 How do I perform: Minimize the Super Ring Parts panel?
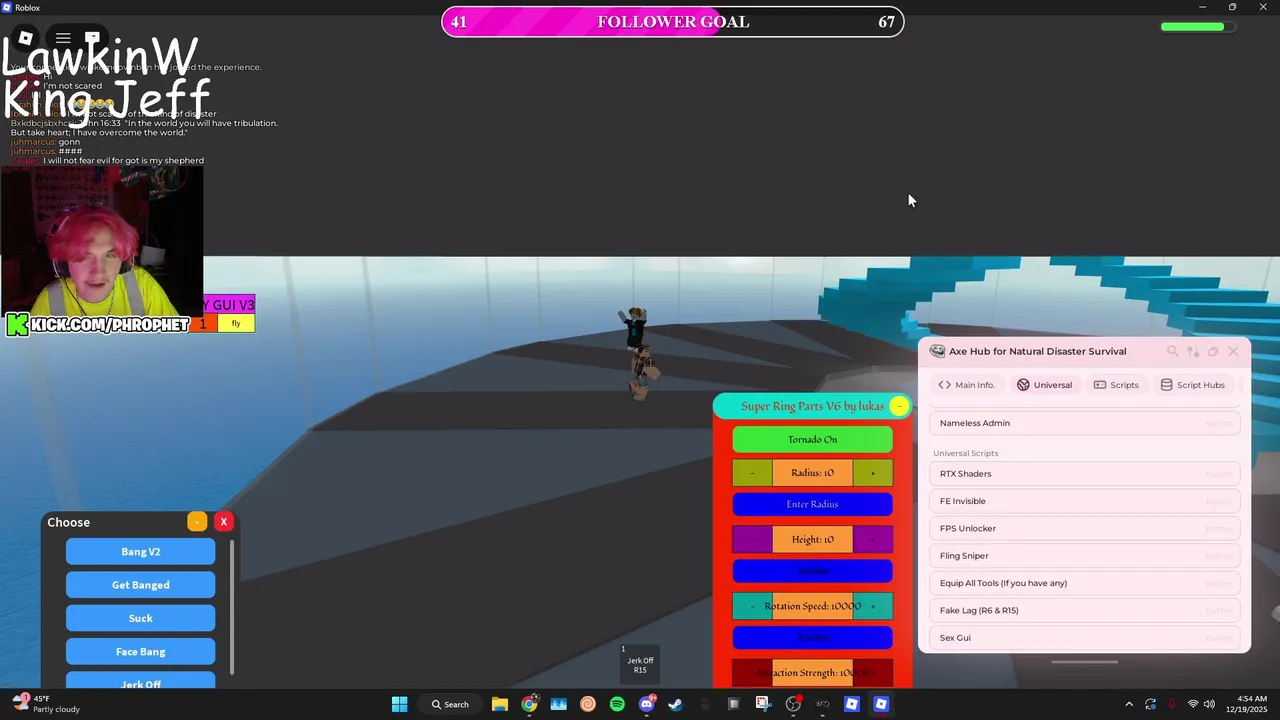(x=899, y=406)
